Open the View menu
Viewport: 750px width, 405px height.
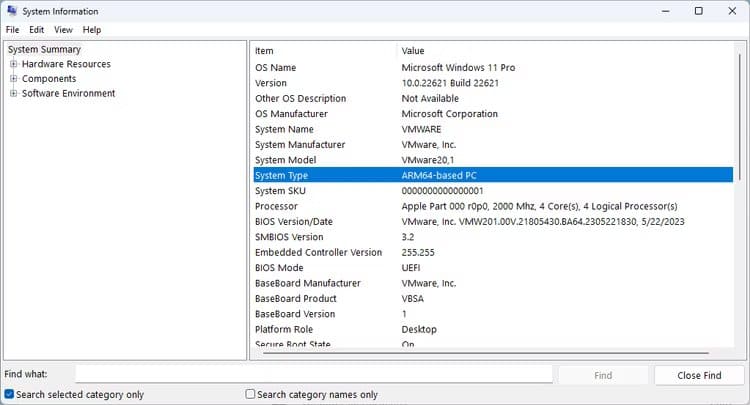coord(63,30)
